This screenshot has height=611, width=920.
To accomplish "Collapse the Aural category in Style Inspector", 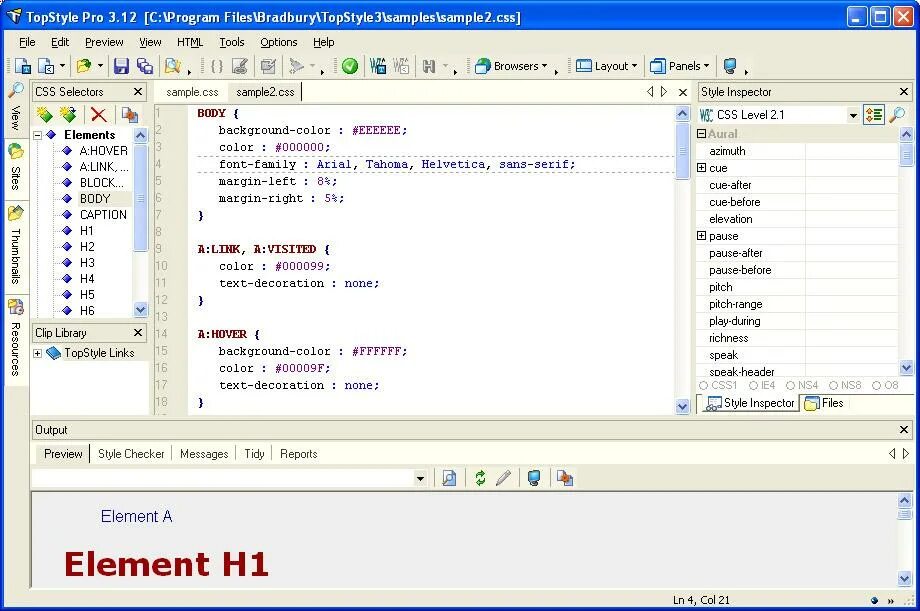I will (x=701, y=134).
